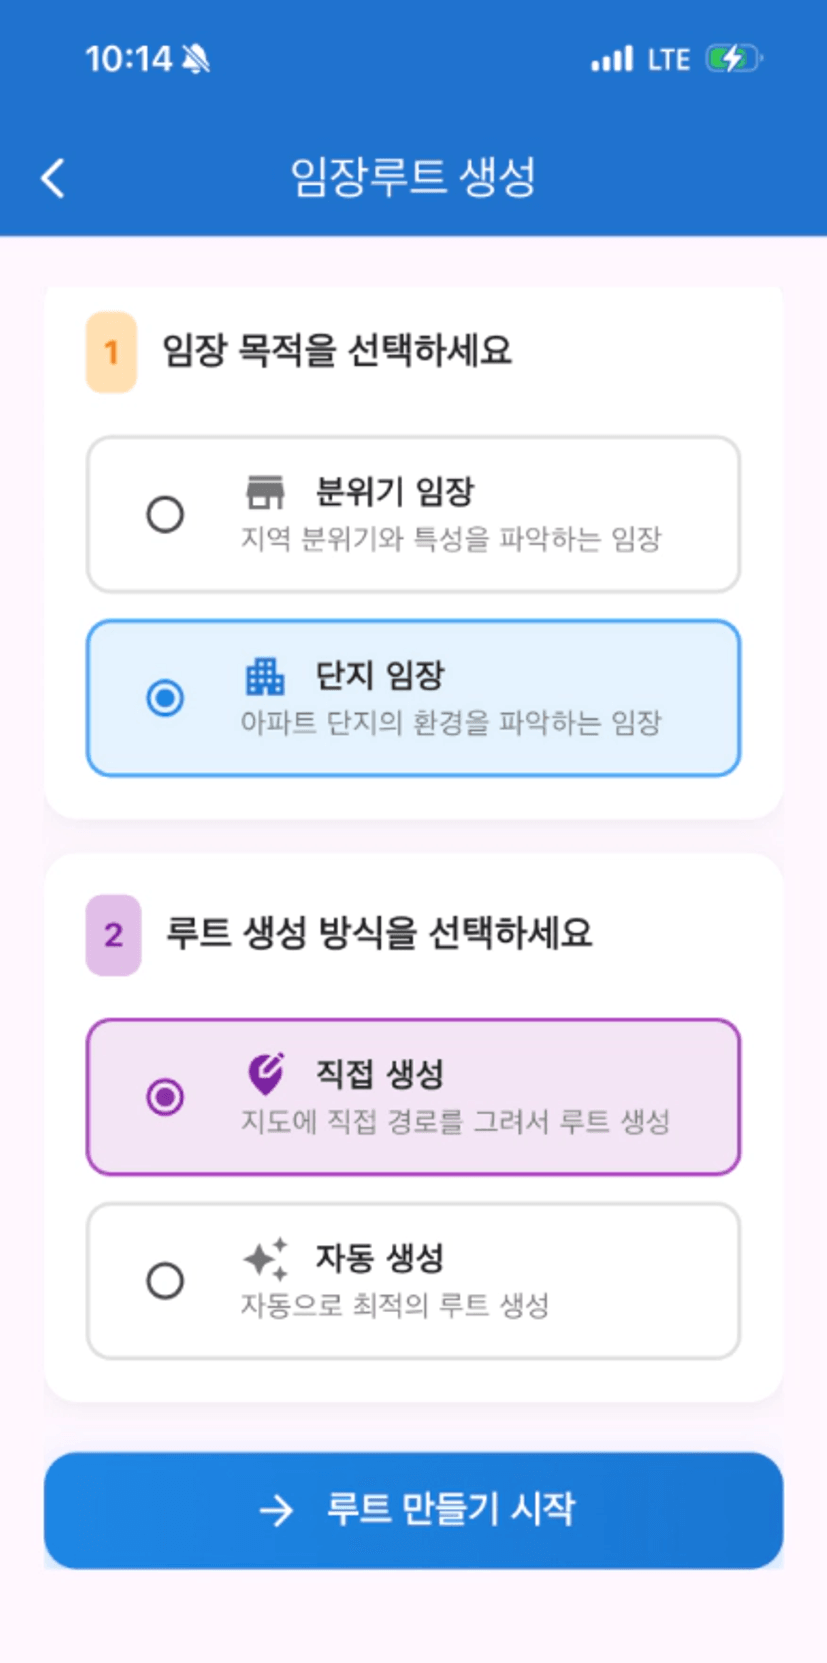Viewport: 827px width, 1663px height.
Task: Tap the silent bell icon in status bar
Action: (197, 60)
